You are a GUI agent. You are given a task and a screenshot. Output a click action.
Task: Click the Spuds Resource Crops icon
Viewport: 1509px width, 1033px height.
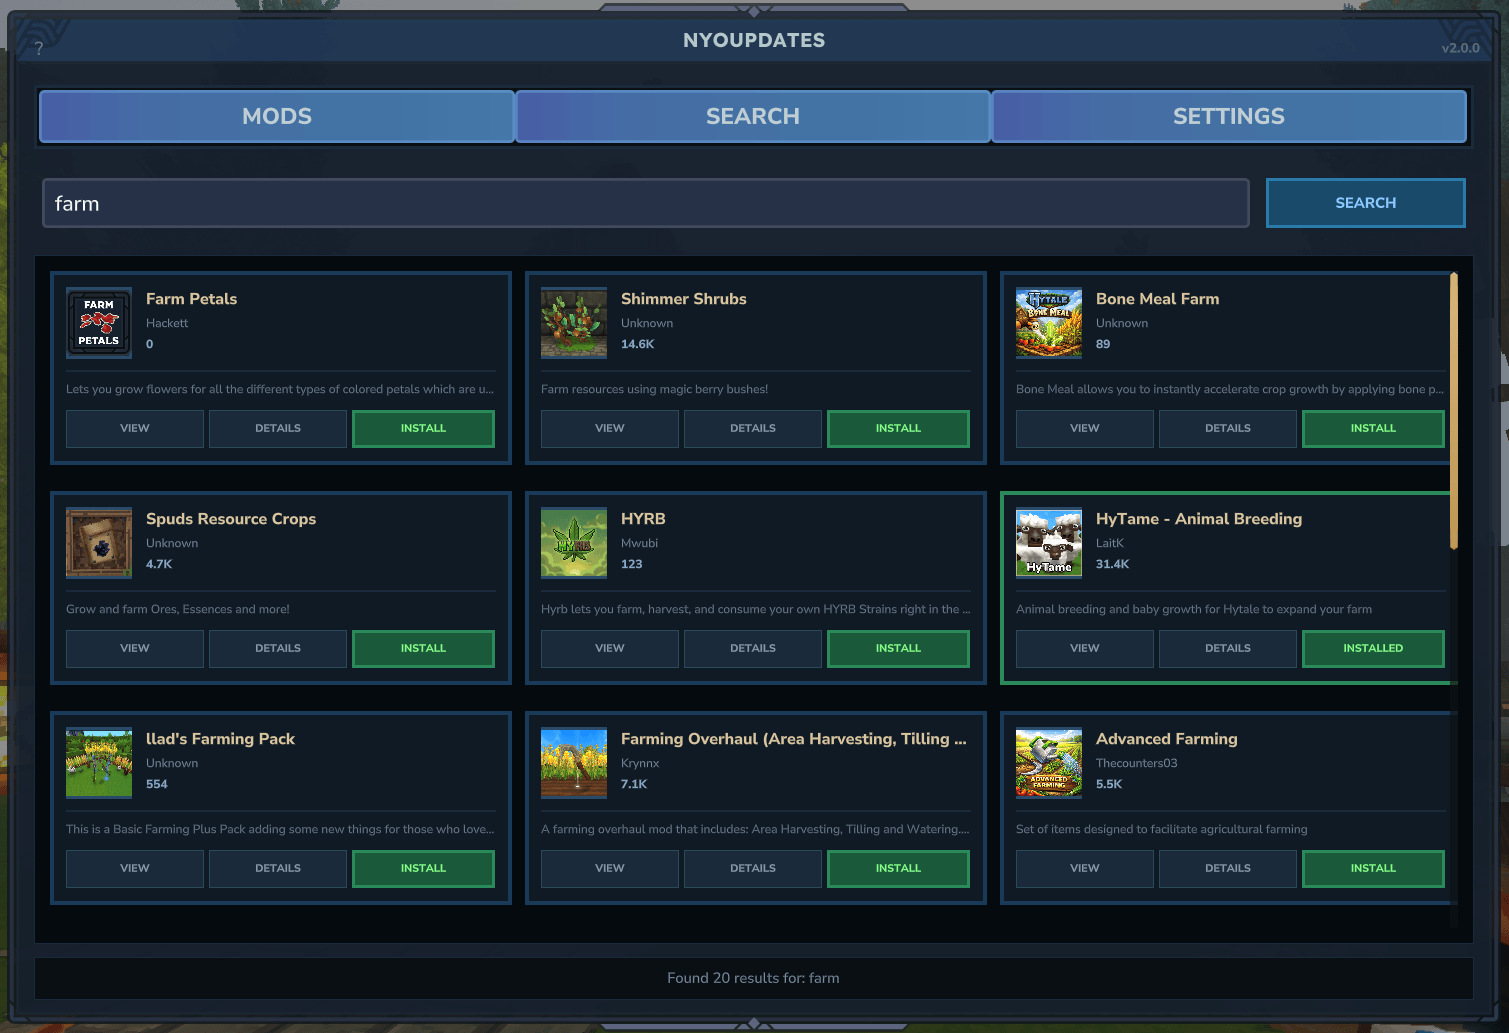click(x=99, y=543)
